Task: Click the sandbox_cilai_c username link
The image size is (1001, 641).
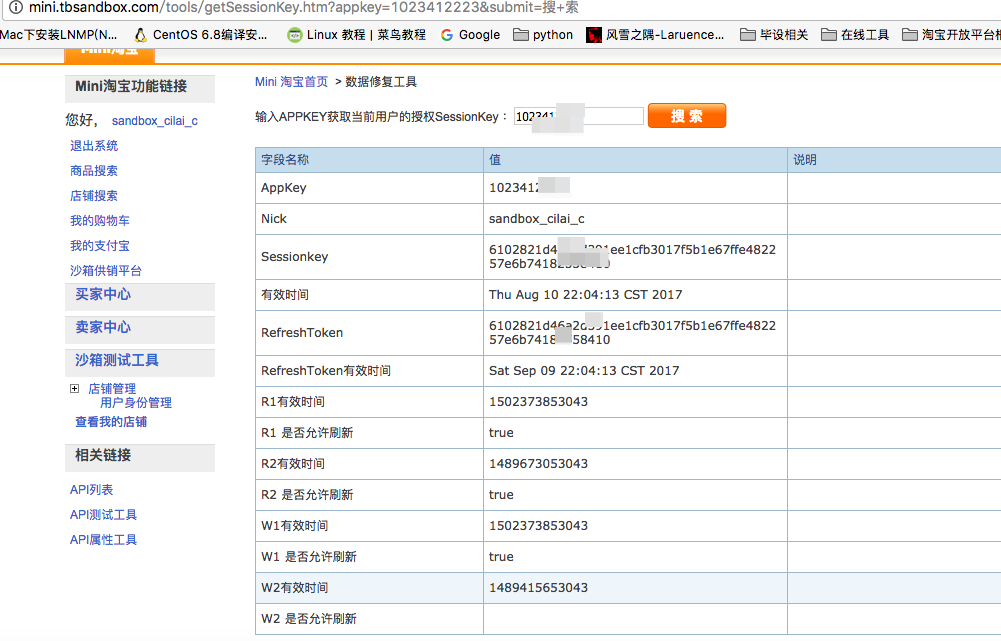Action: 154,121
